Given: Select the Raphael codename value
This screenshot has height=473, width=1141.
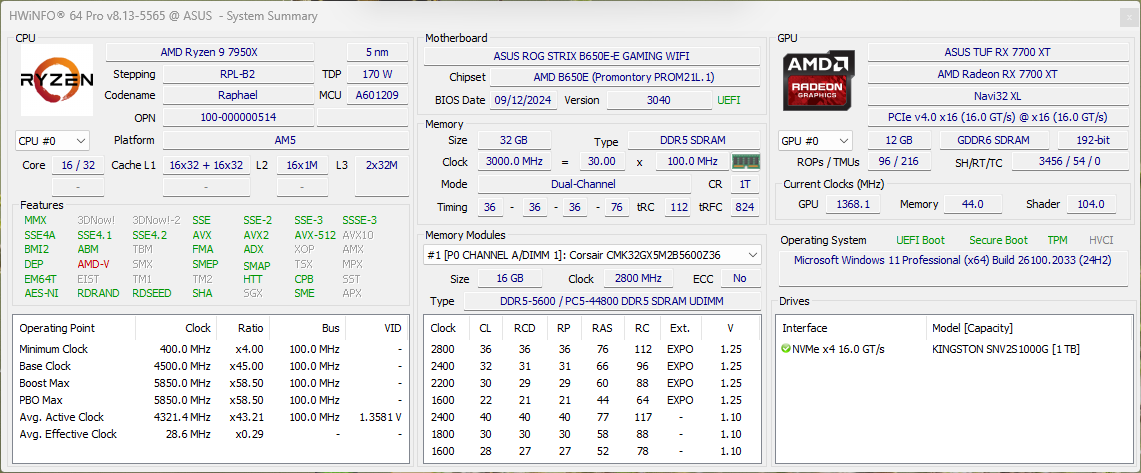Looking at the screenshot, I should click(238, 95).
